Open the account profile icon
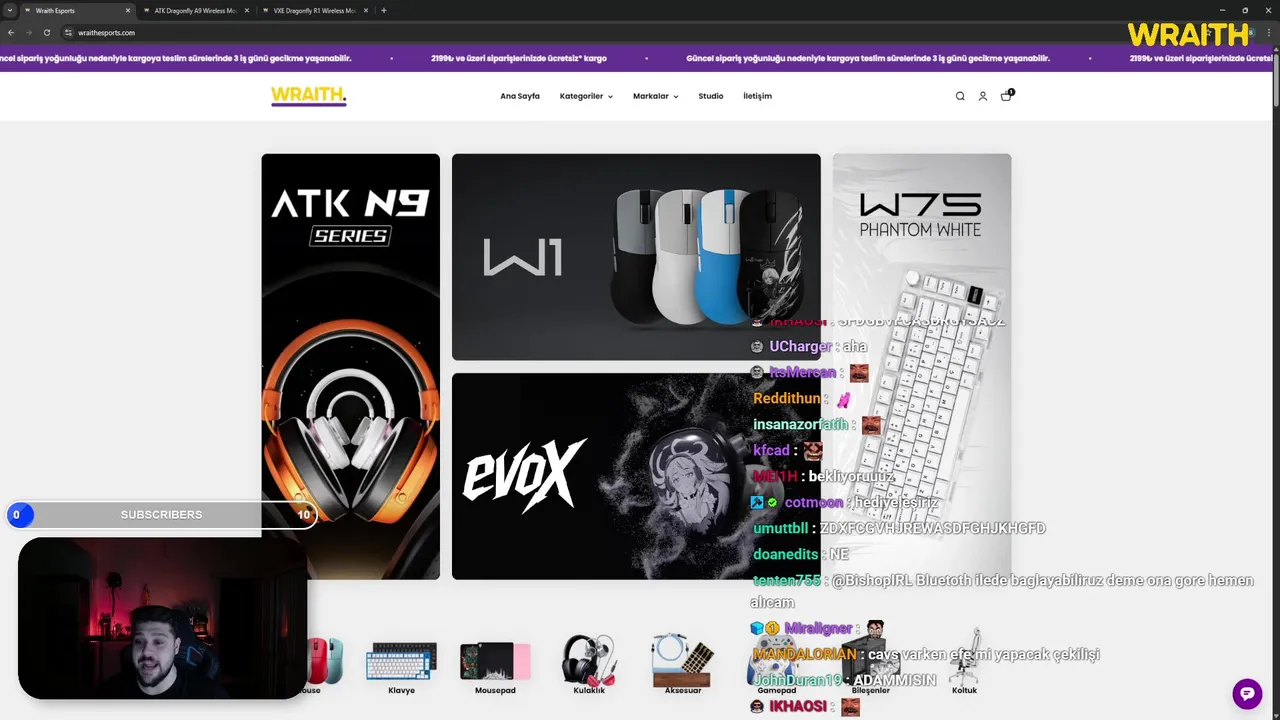This screenshot has width=1280, height=720. pyautogui.click(x=983, y=96)
